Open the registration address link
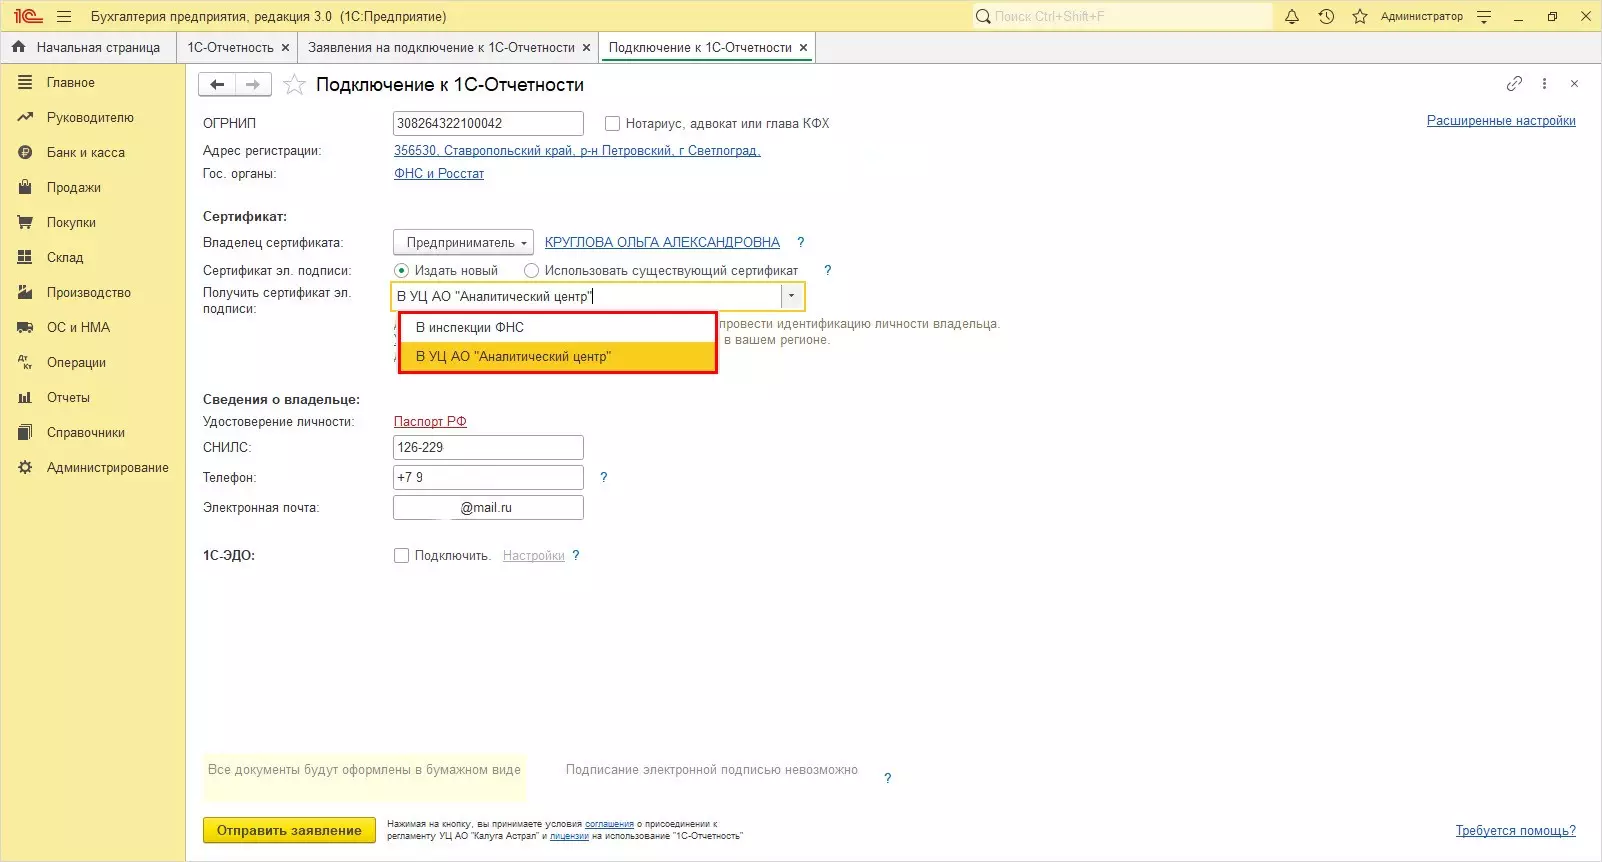This screenshot has height=862, width=1602. tap(577, 151)
